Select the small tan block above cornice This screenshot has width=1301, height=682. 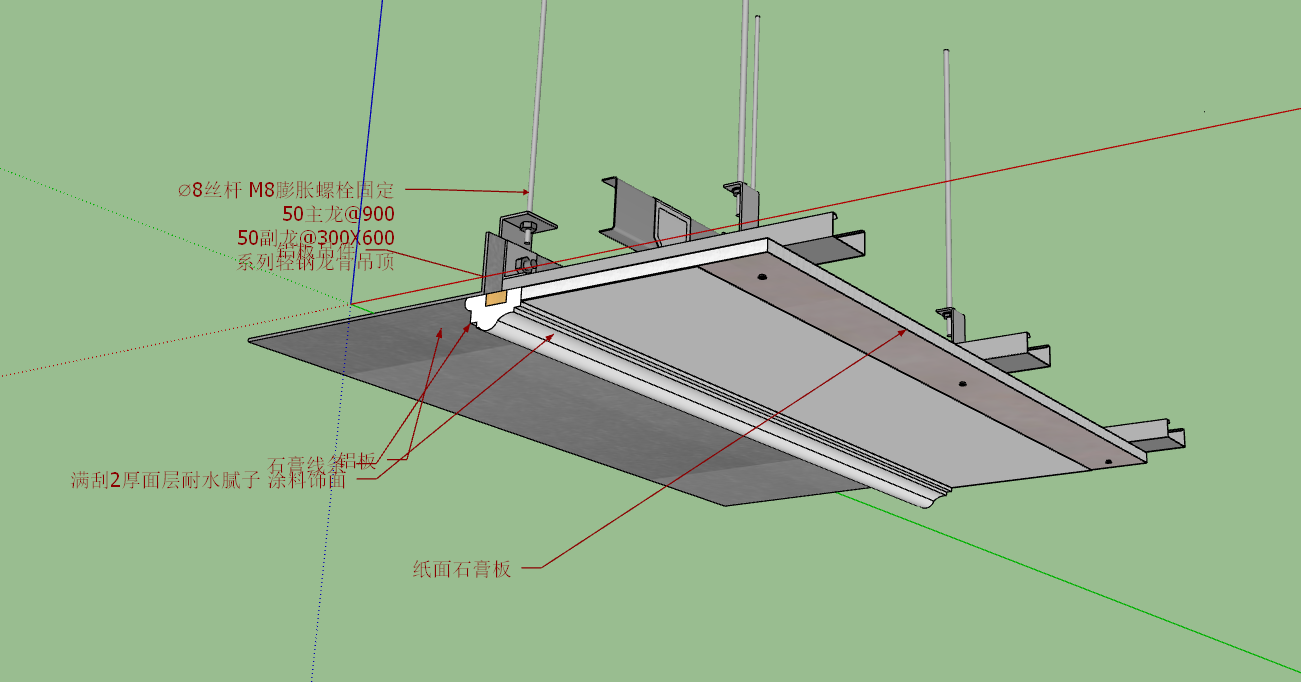[x=495, y=298]
